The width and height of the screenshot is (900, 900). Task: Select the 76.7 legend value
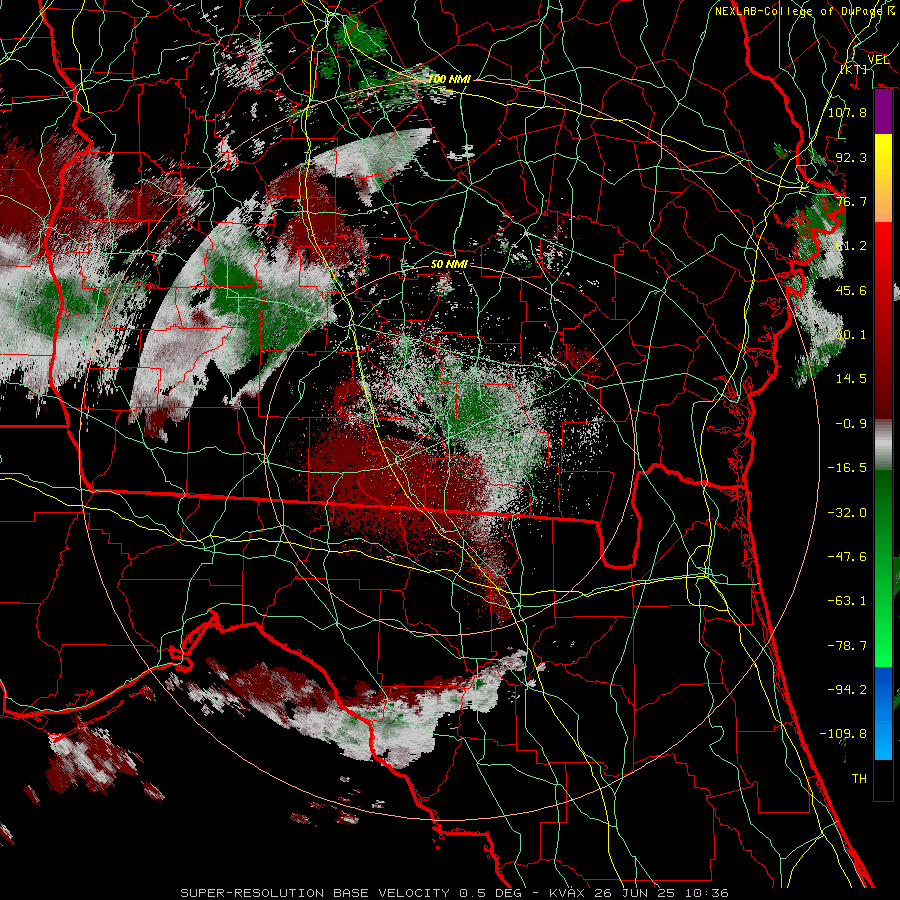tap(851, 201)
